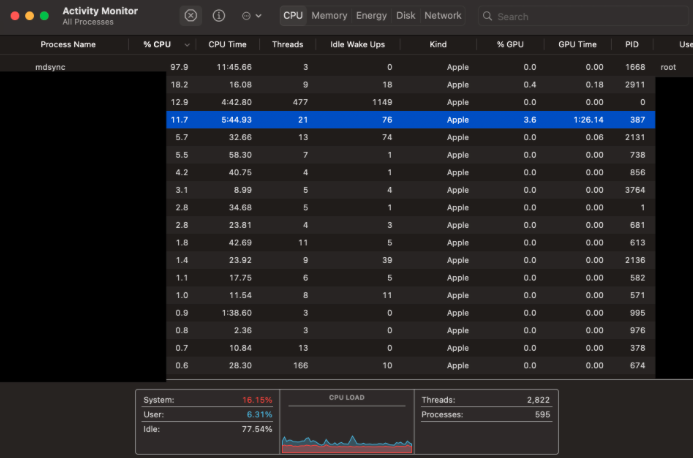Select row with PID 681

click(x=411, y=225)
